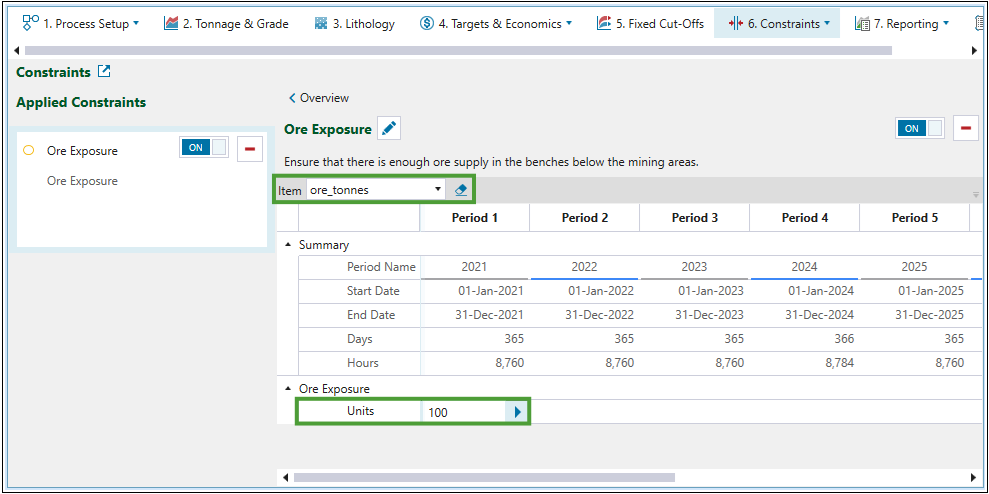Viewport: 989px width, 494px height.
Task: Expand the Constraints tab dropdown arrow
Action: click(x=826, y=24)
